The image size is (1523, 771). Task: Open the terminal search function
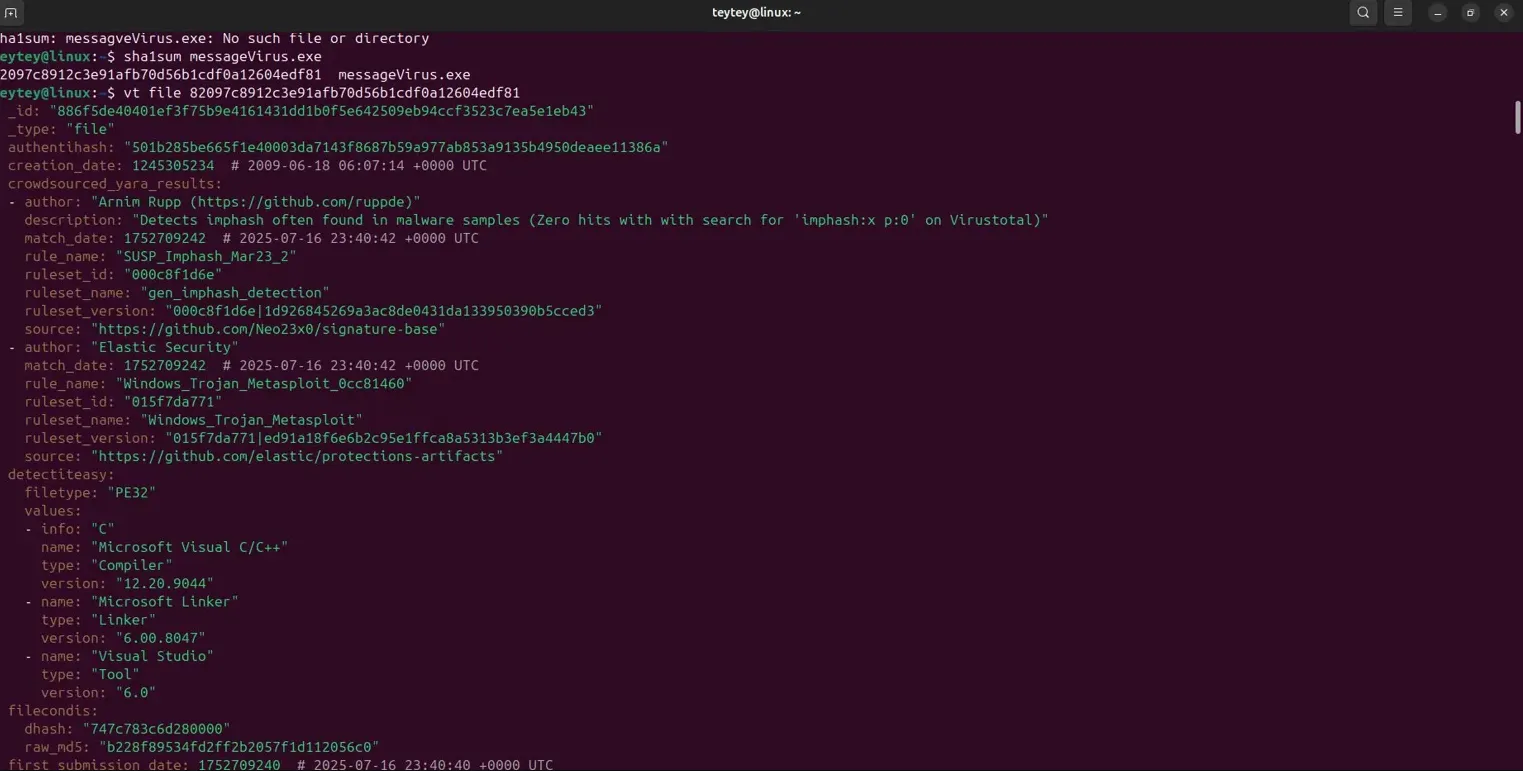(1362, 12)
